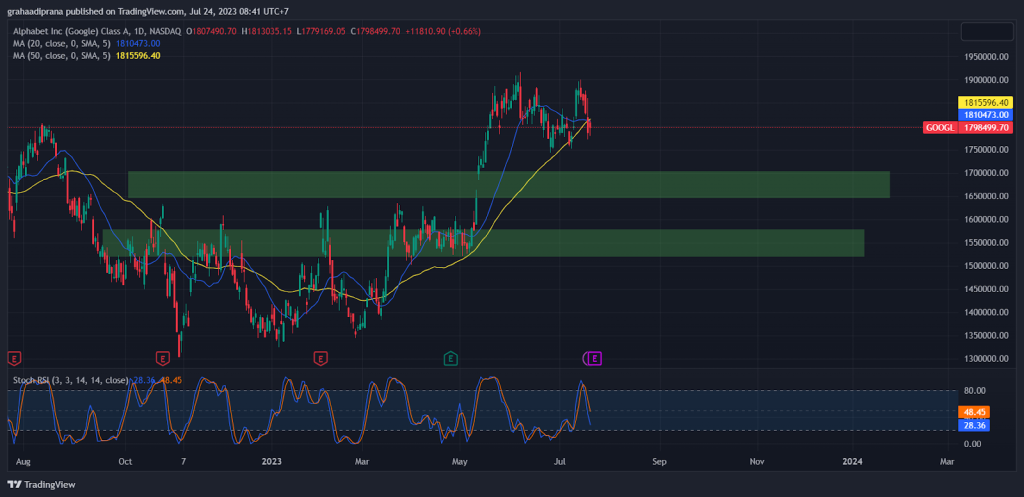Click the 1600000.00 price scale label
Viewport: 1024px width, 497px height.
pos(987,219)
